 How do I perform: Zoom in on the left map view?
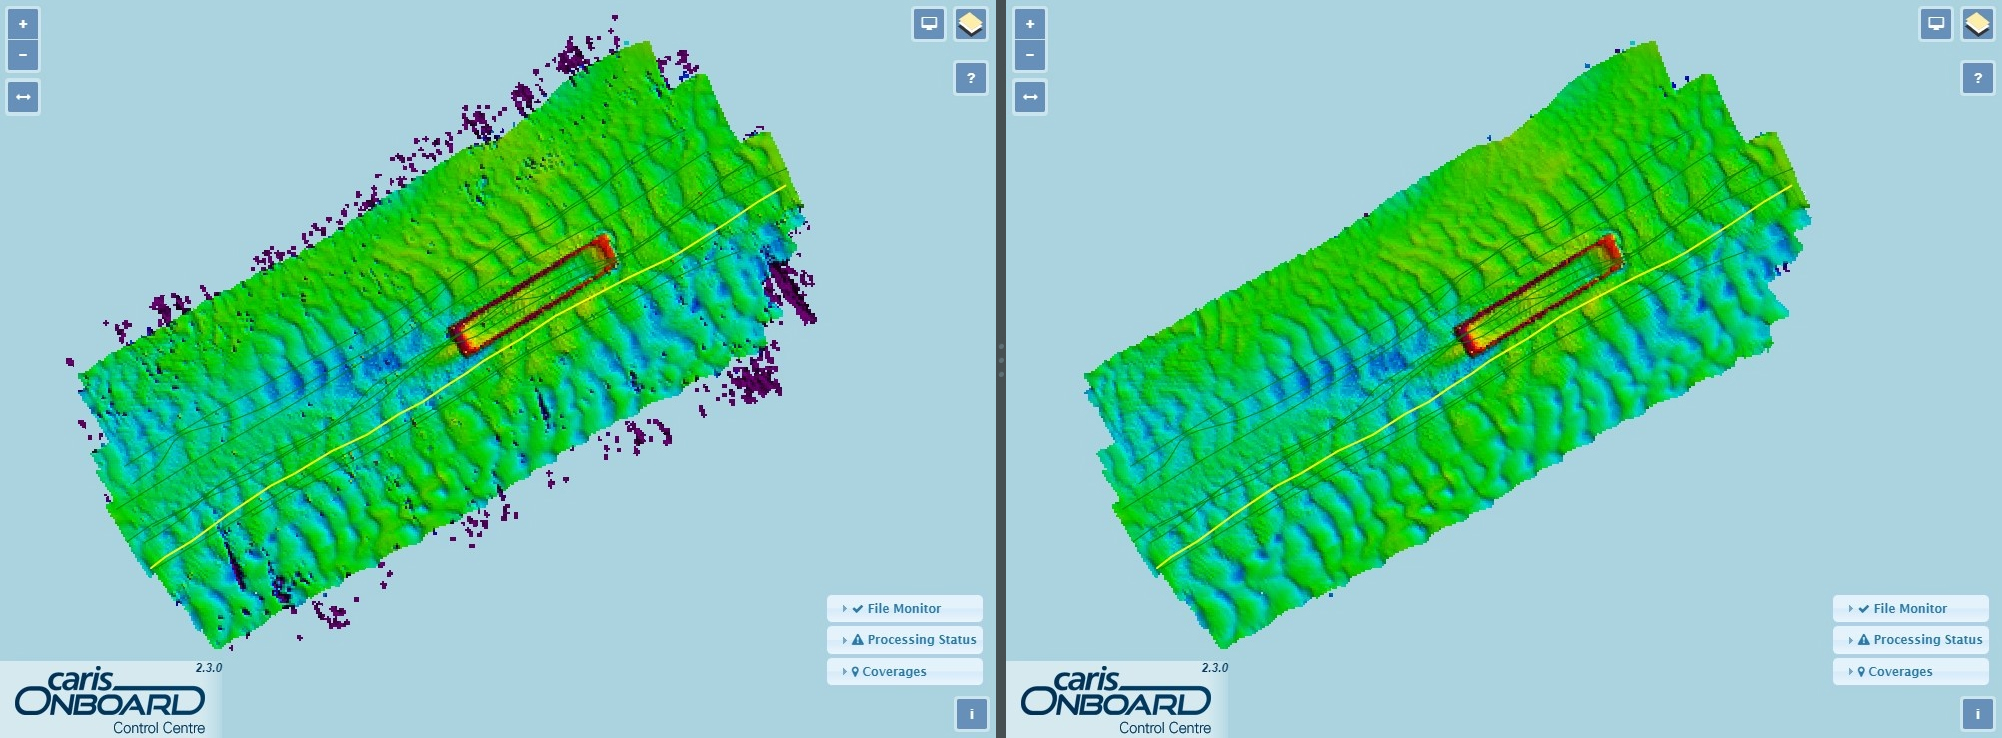tap(23, 24)
